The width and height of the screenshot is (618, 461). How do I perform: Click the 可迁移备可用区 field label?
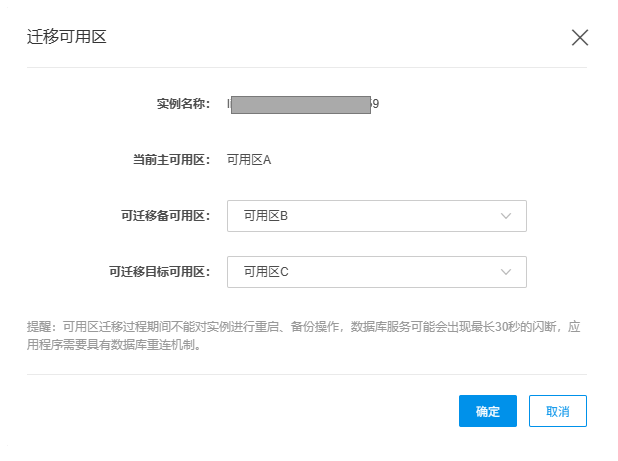click(x=165, y=216)
